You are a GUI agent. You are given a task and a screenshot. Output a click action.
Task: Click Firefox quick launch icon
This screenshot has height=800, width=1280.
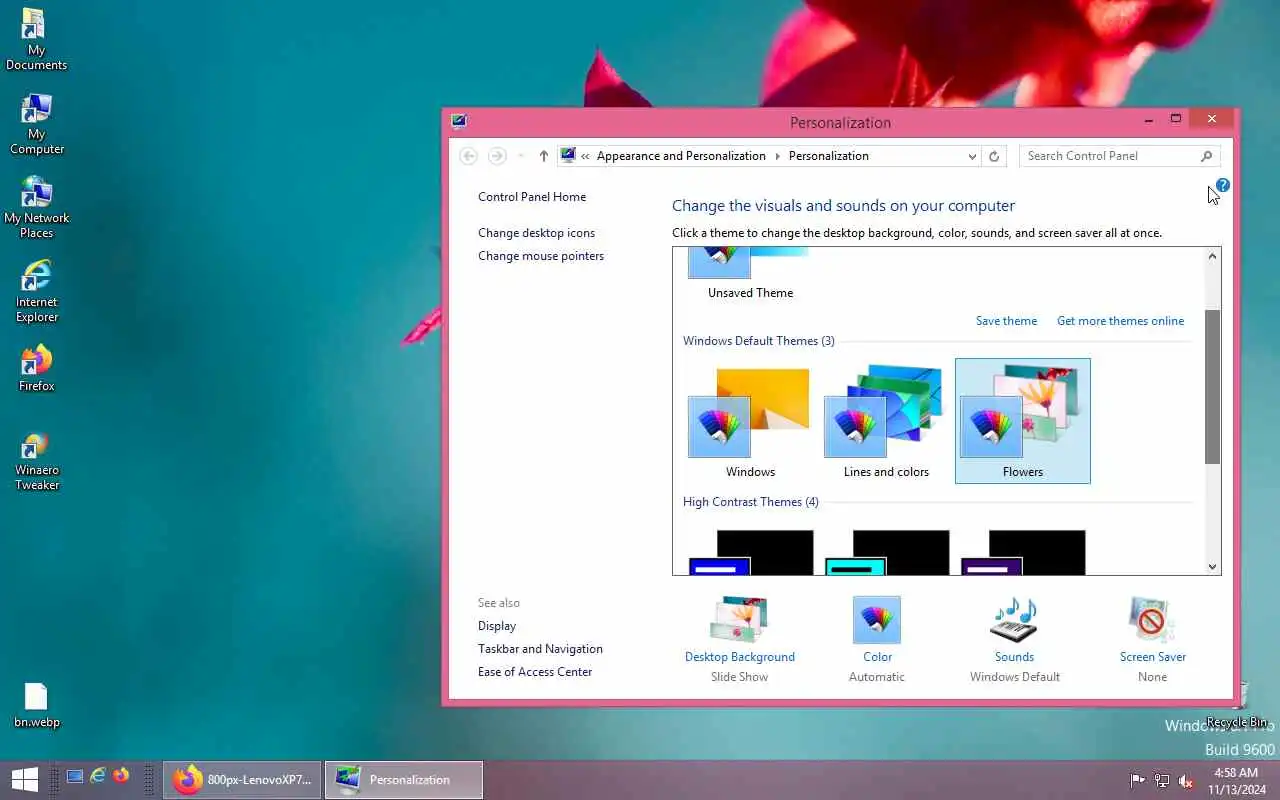(121, 776)
